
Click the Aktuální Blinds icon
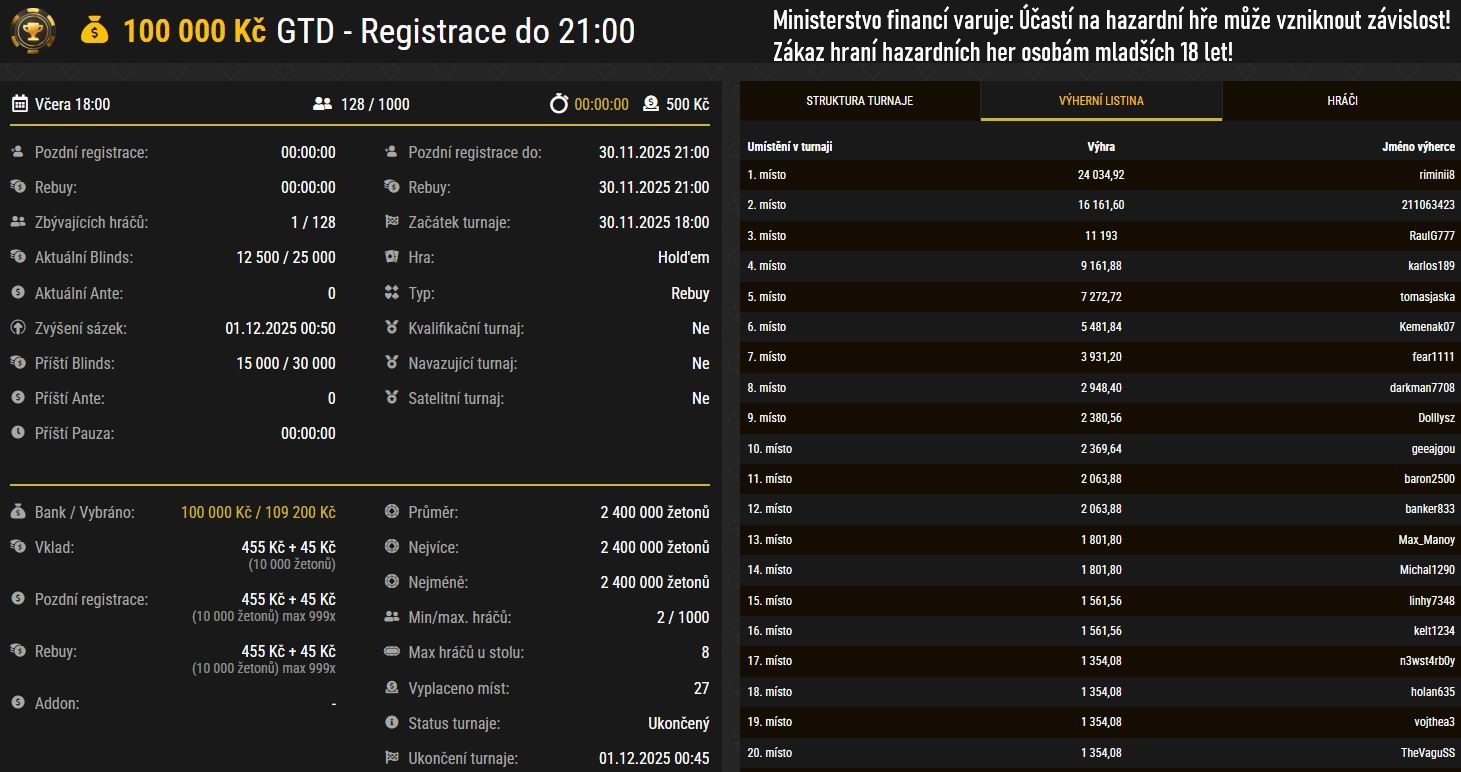pyautogui.click(x=18, y=257)
